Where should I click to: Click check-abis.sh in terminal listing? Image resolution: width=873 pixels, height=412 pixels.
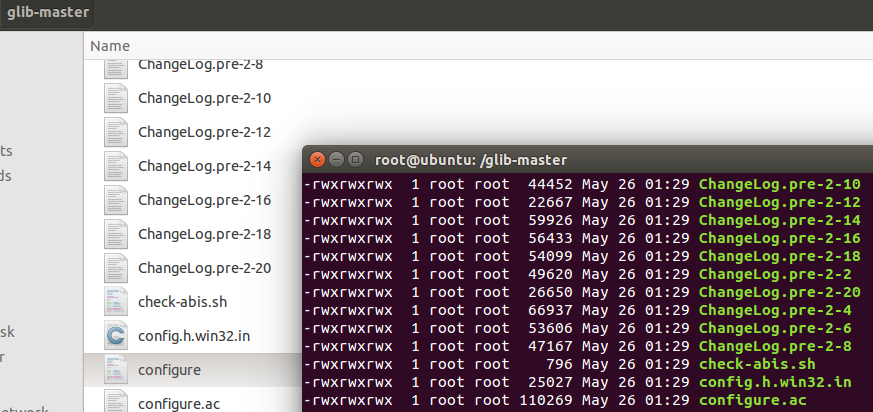[x=757, y=365]
